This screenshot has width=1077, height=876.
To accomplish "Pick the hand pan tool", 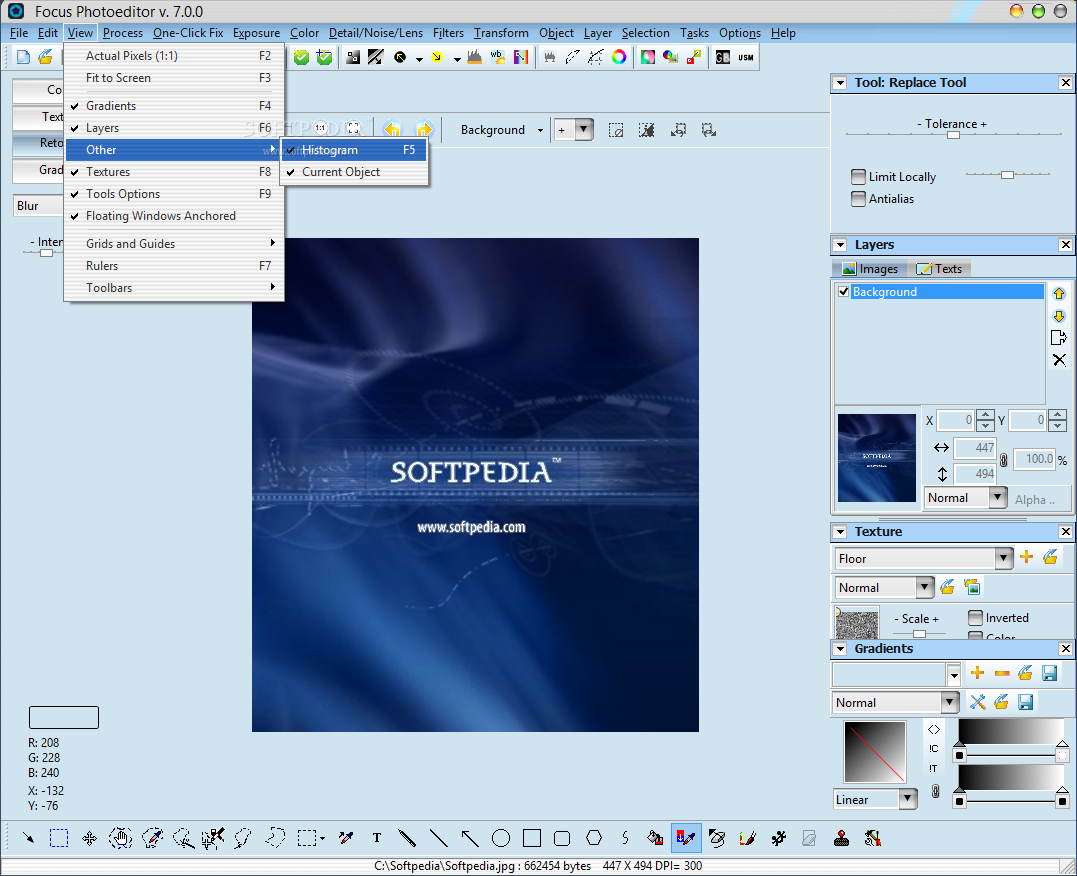I will pos(121,838).
